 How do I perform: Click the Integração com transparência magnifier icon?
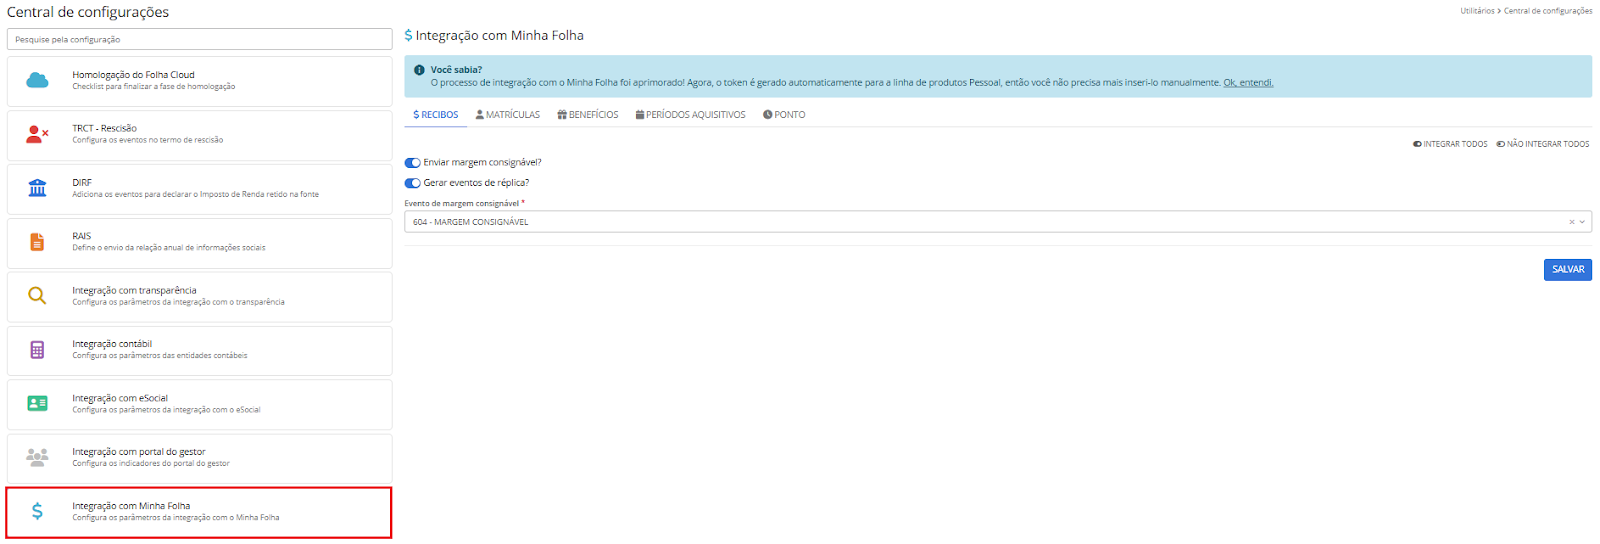coord(37,296)
